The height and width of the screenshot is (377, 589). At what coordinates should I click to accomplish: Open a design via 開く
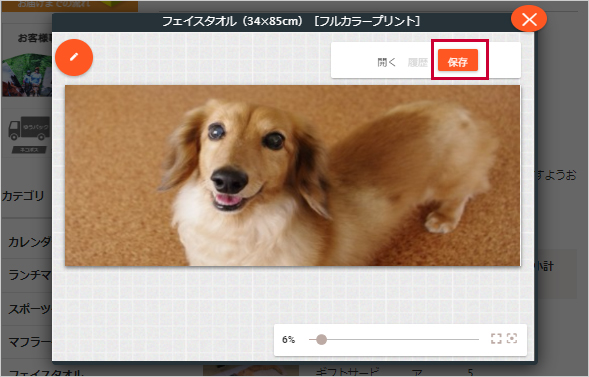(386, 62)
